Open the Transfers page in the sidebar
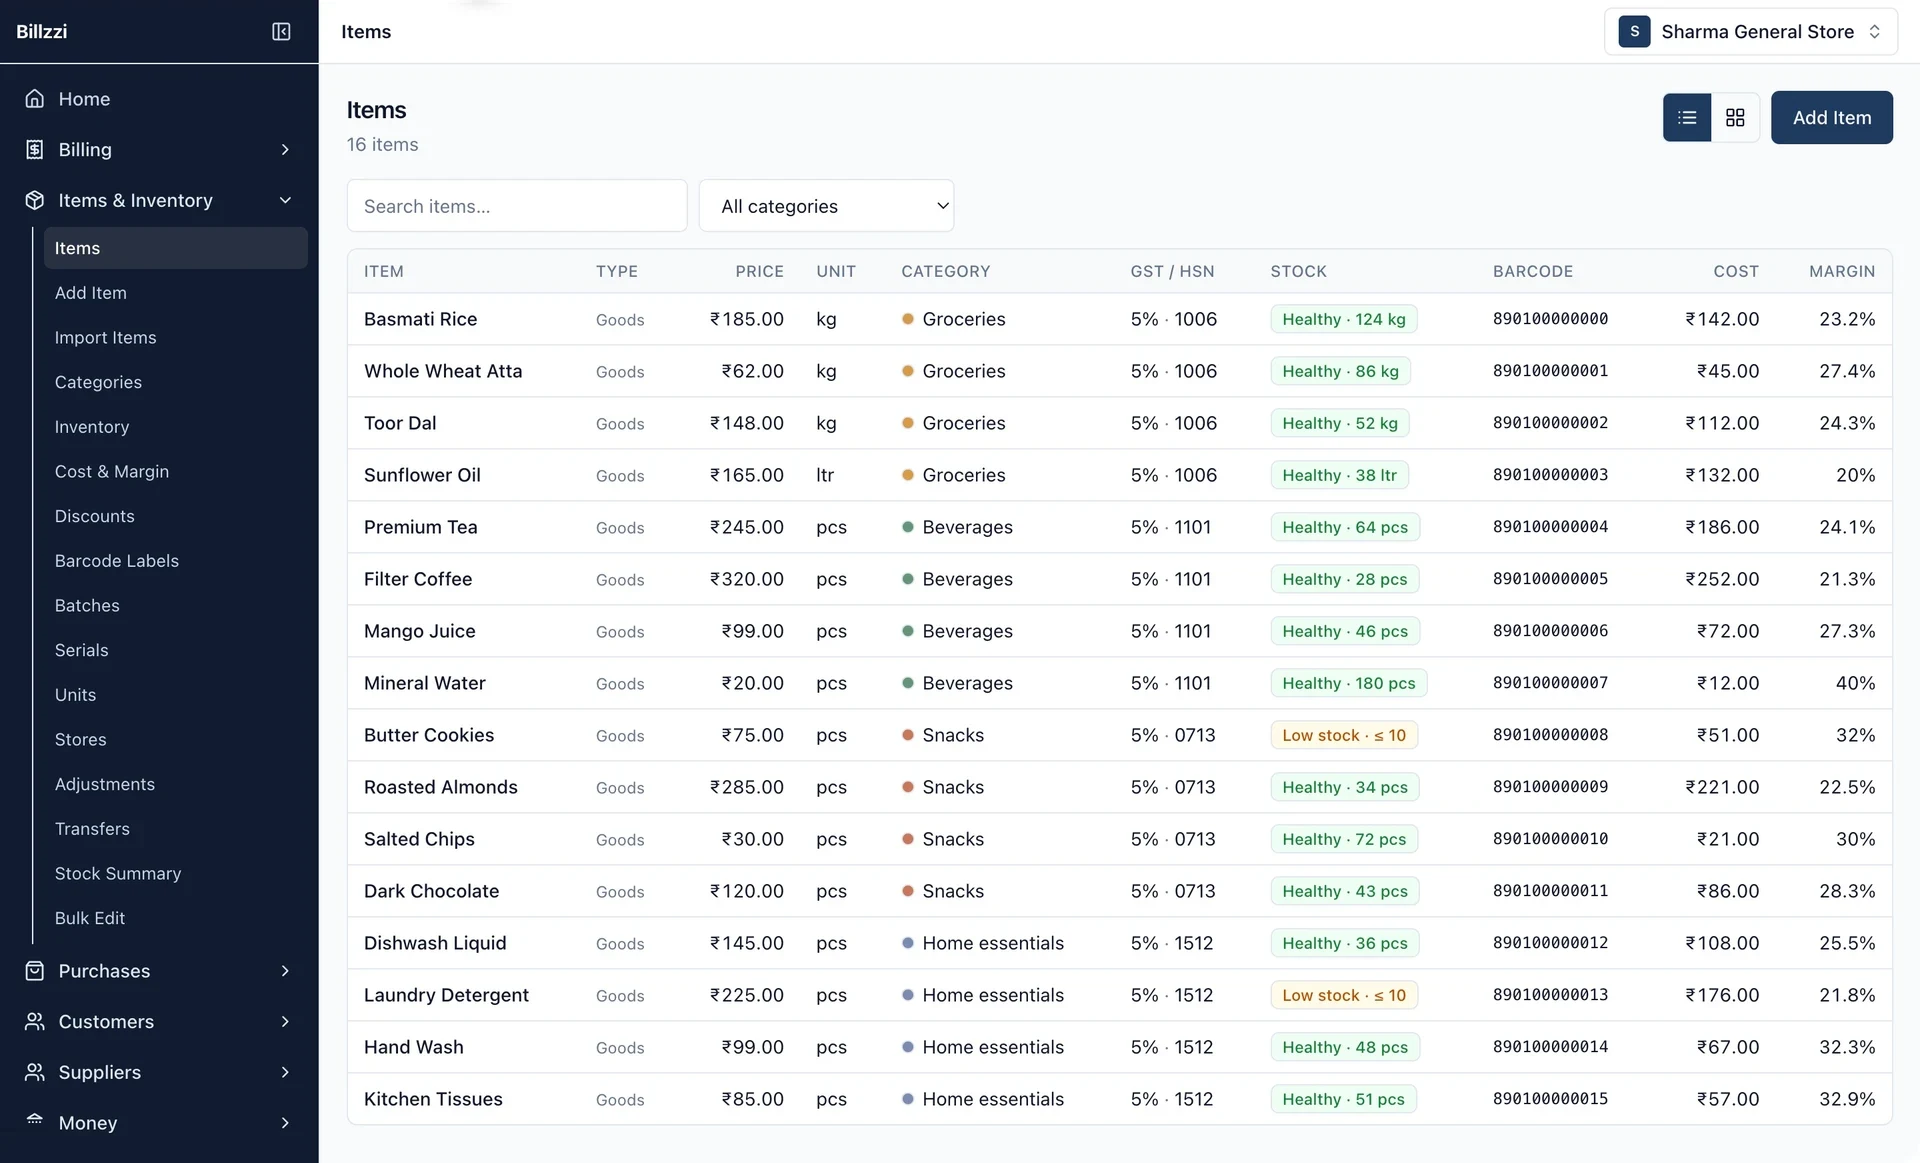Image resolution: width=1920 pixels, height=1163 pixels. pyautogui.click(x=175, y=829)
